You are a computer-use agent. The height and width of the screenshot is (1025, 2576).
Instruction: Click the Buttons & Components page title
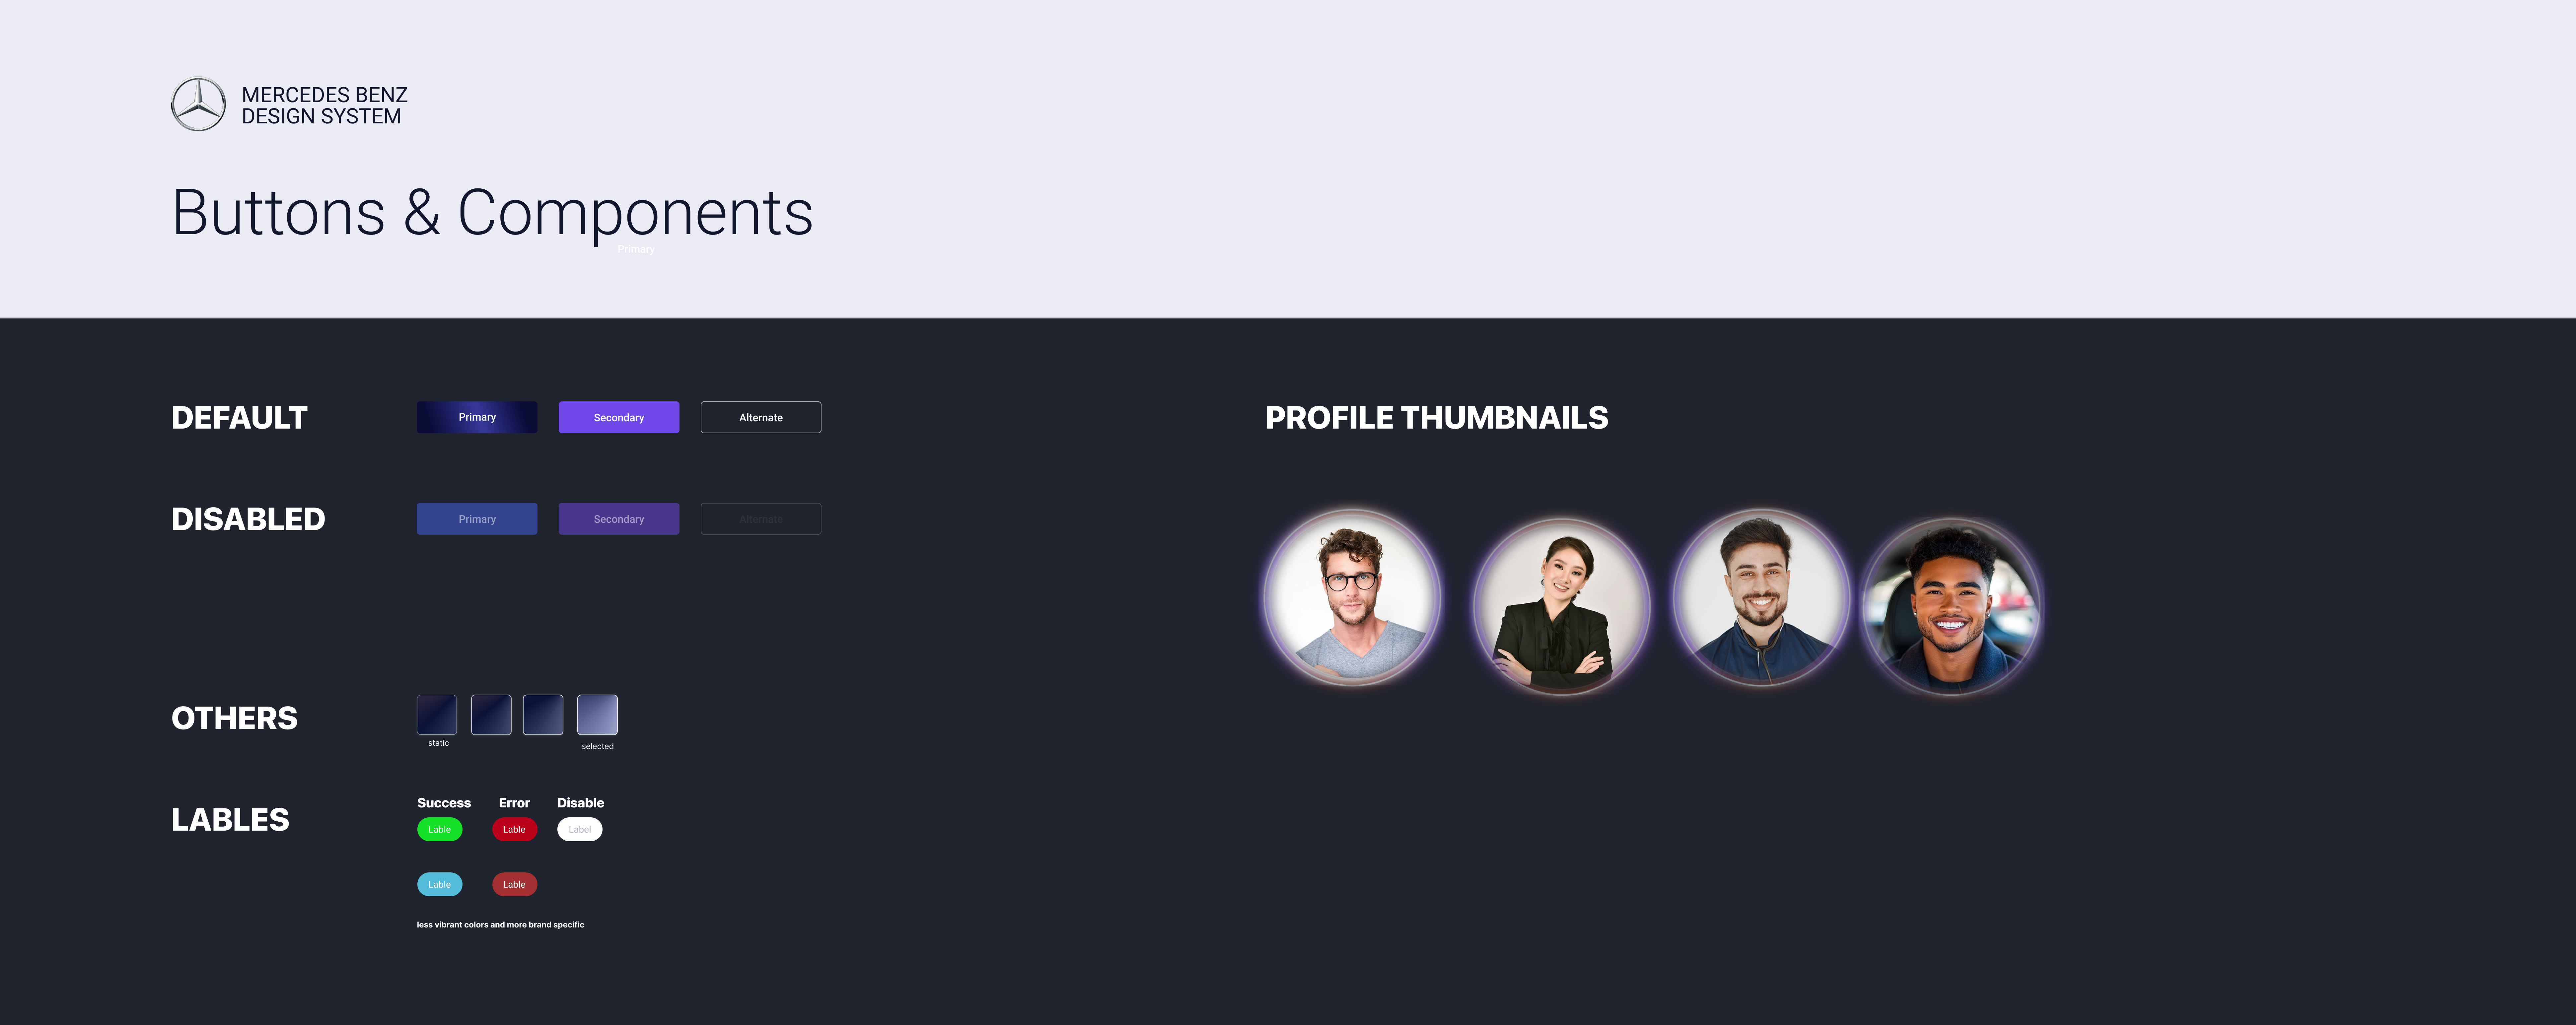pos(492,213)
